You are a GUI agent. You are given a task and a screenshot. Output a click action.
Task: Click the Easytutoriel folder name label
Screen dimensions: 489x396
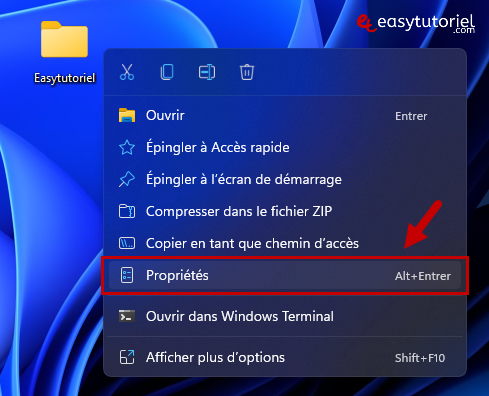[x=65, y=78]
